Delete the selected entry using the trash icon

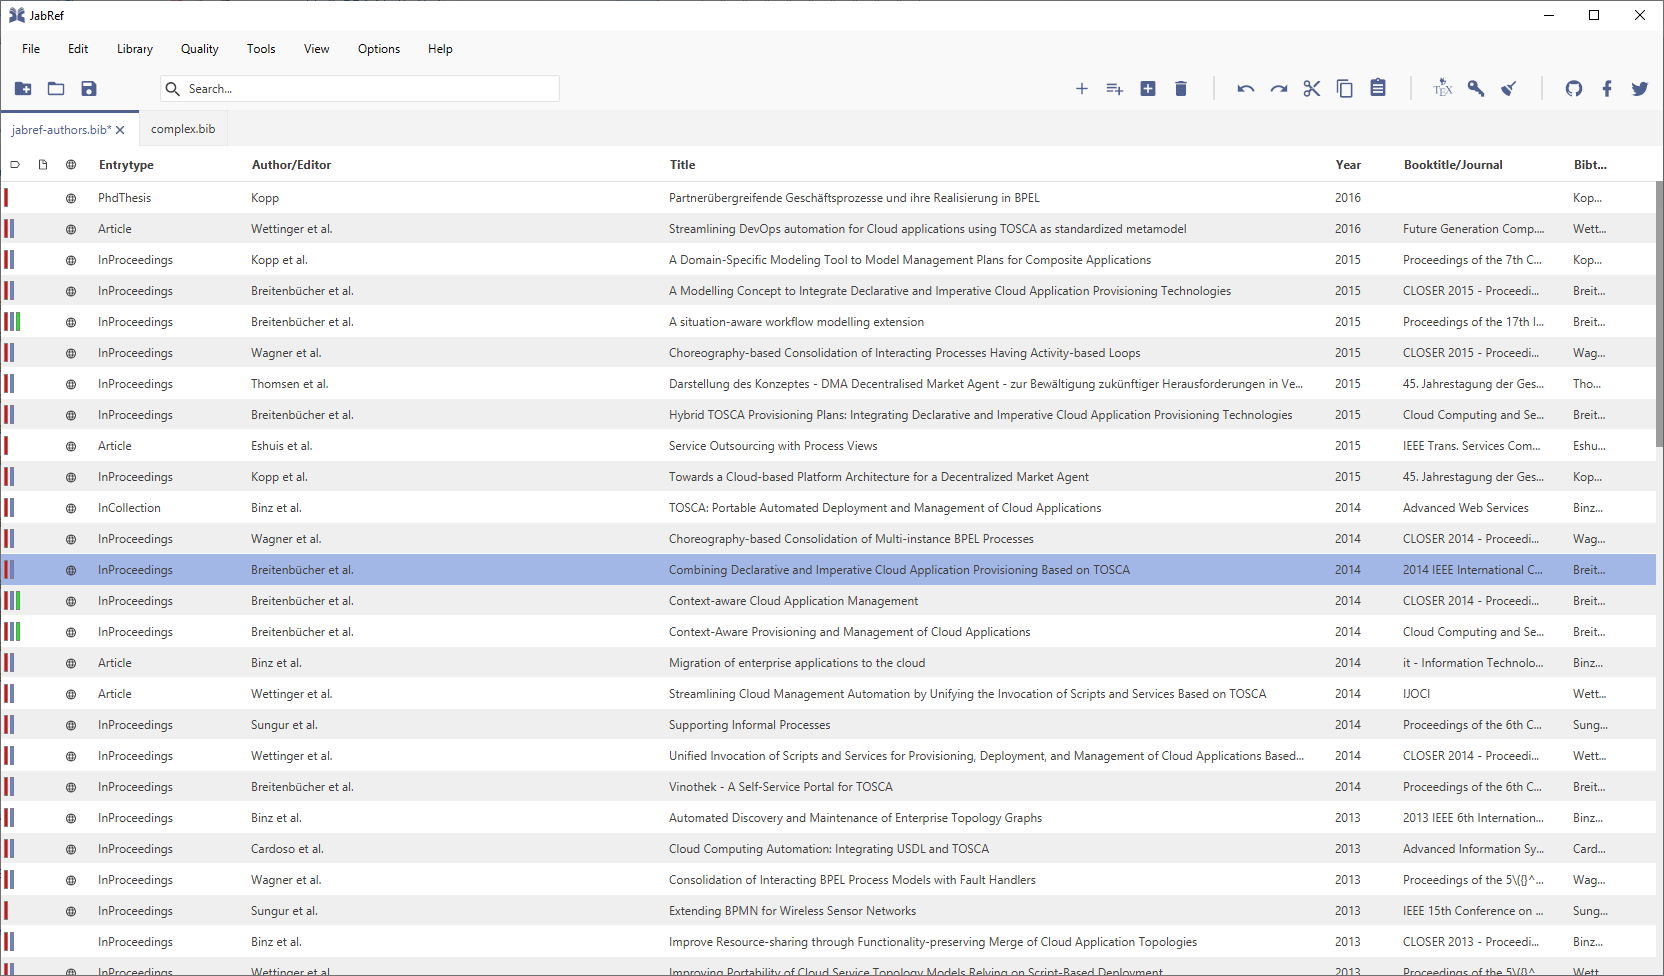coord(1181,89)
